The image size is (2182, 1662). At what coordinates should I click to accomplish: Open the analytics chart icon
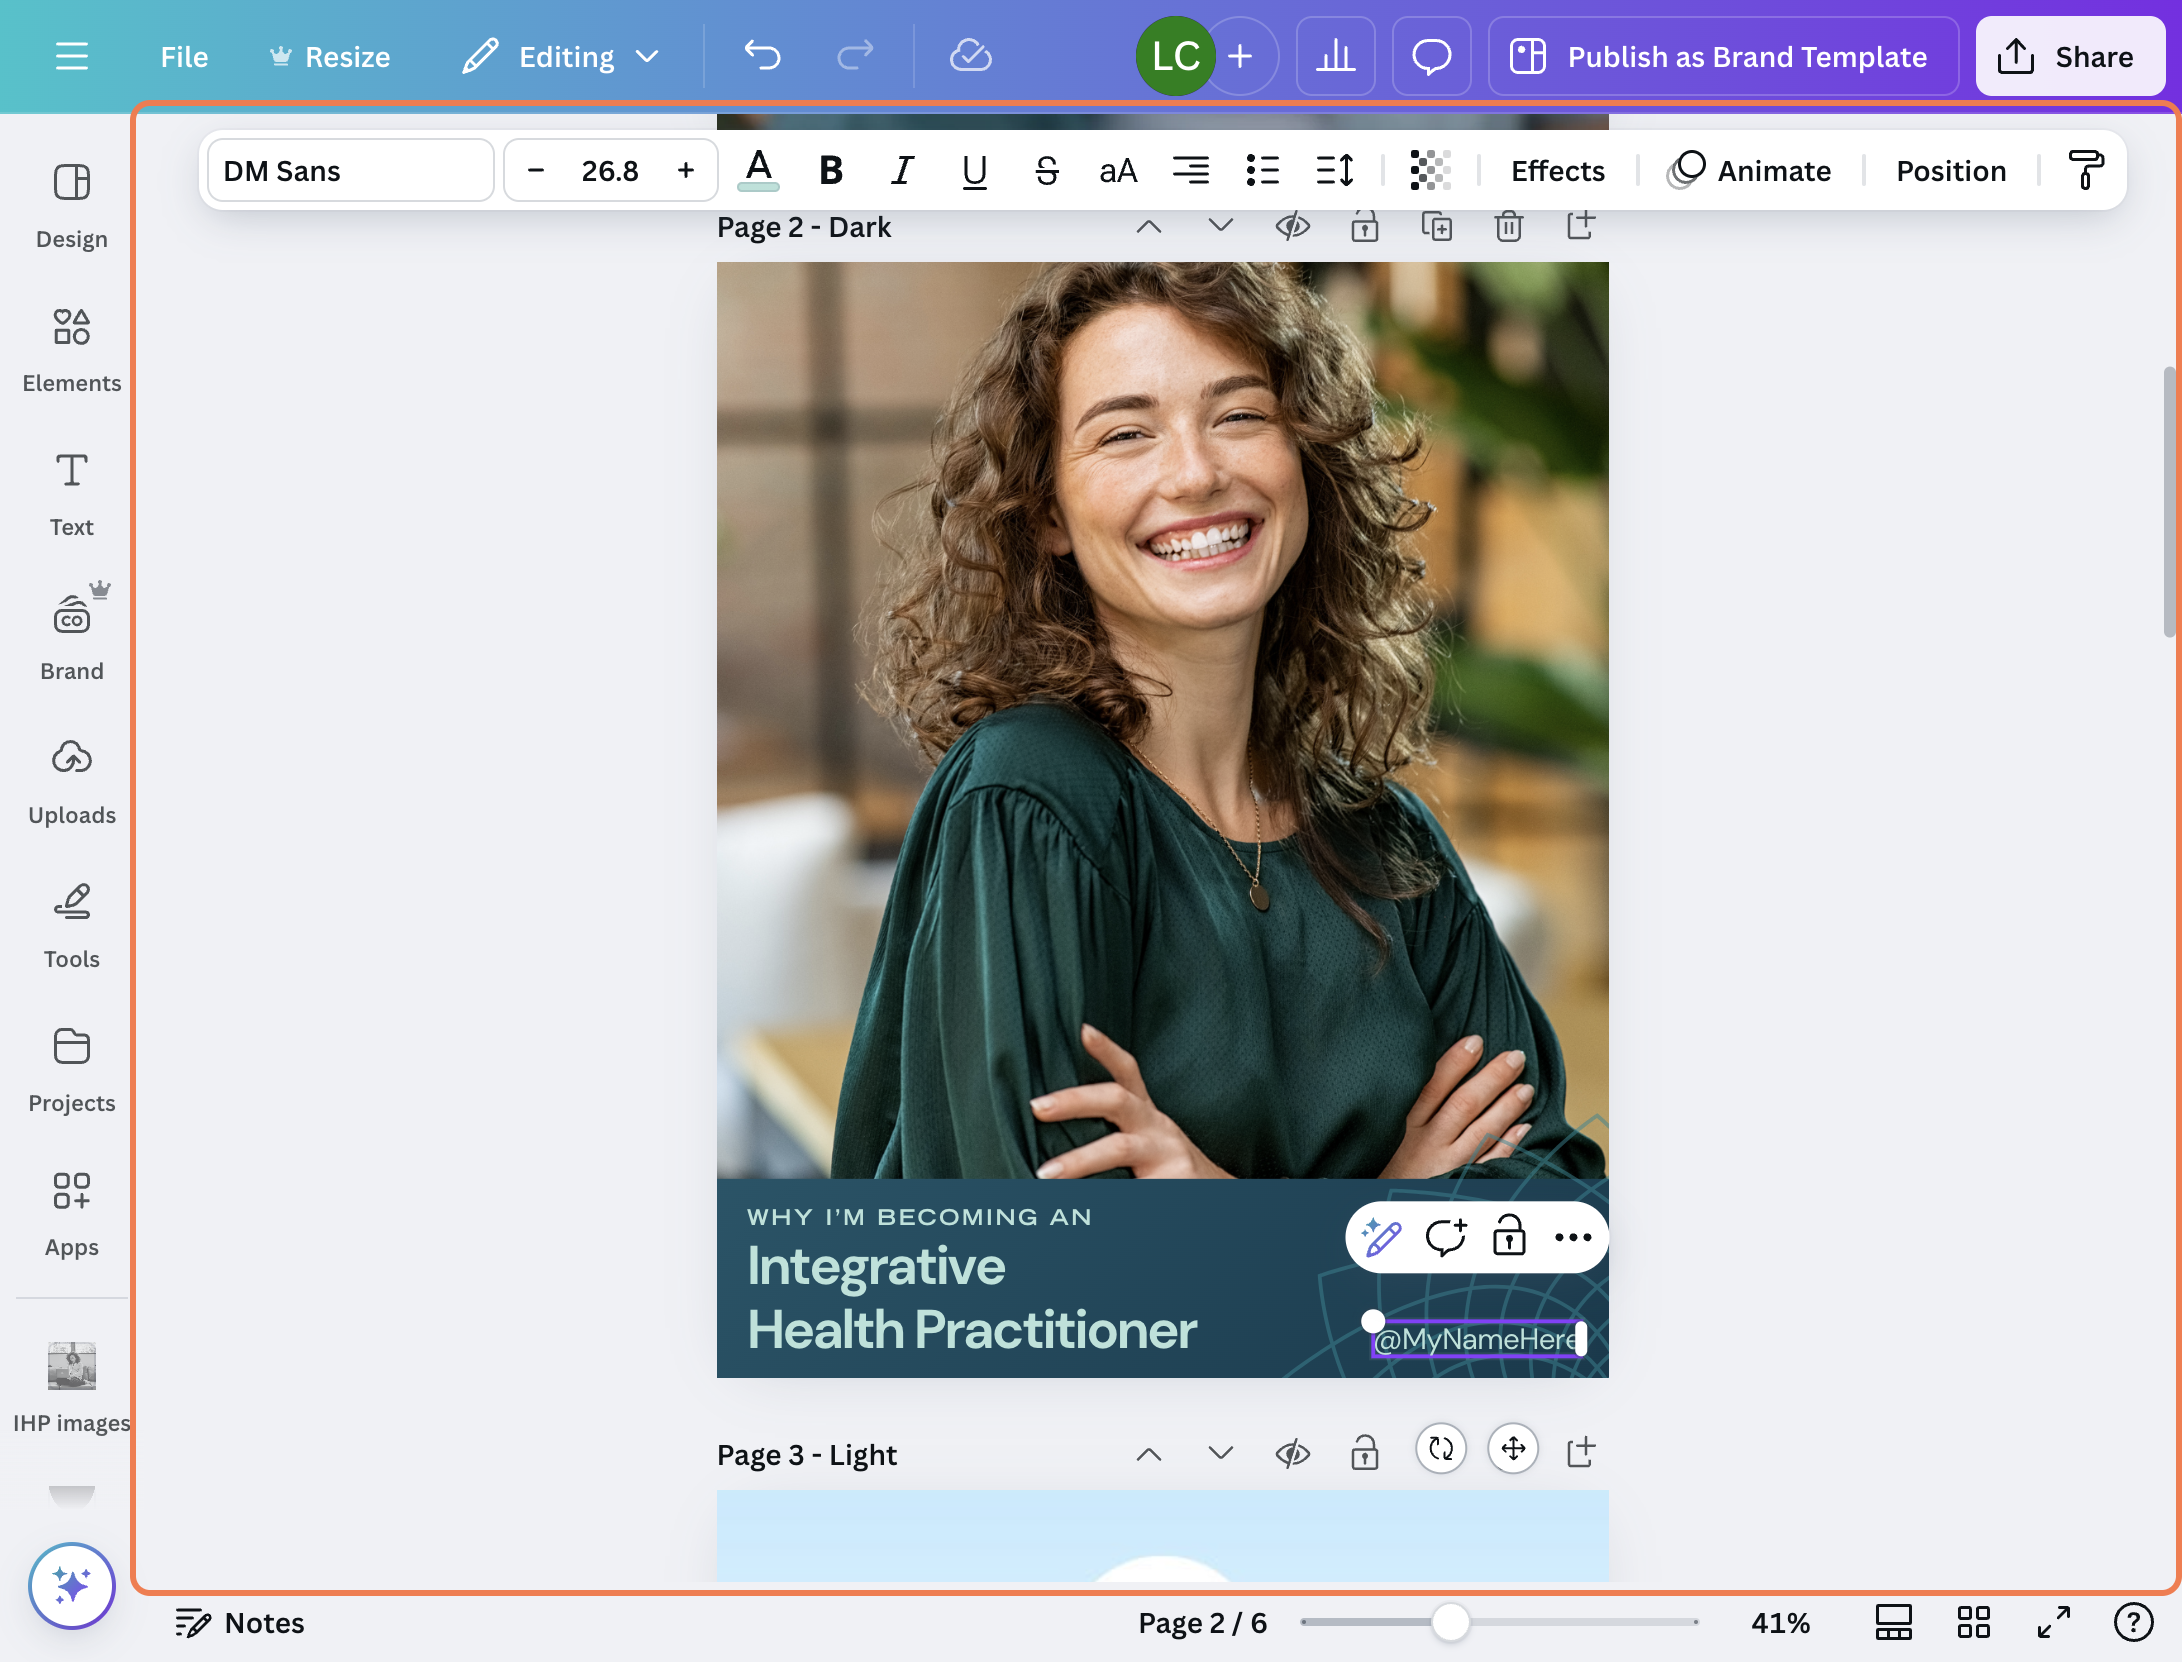pos(1335,56)
